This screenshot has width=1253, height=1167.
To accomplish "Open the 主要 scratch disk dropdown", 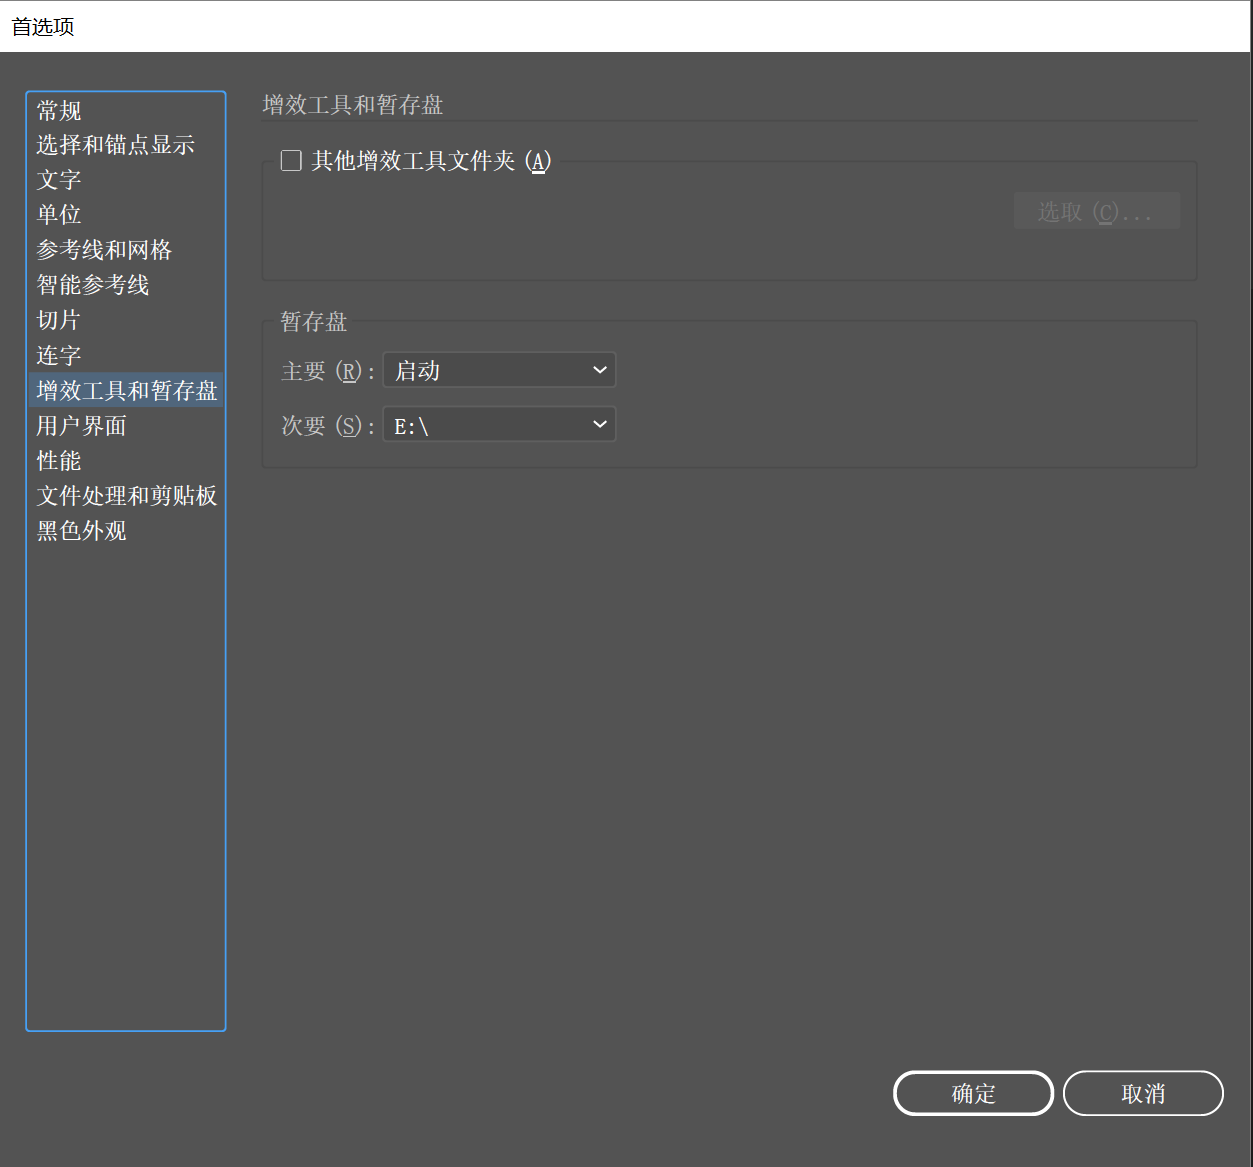I will click(x=499, y=370).
